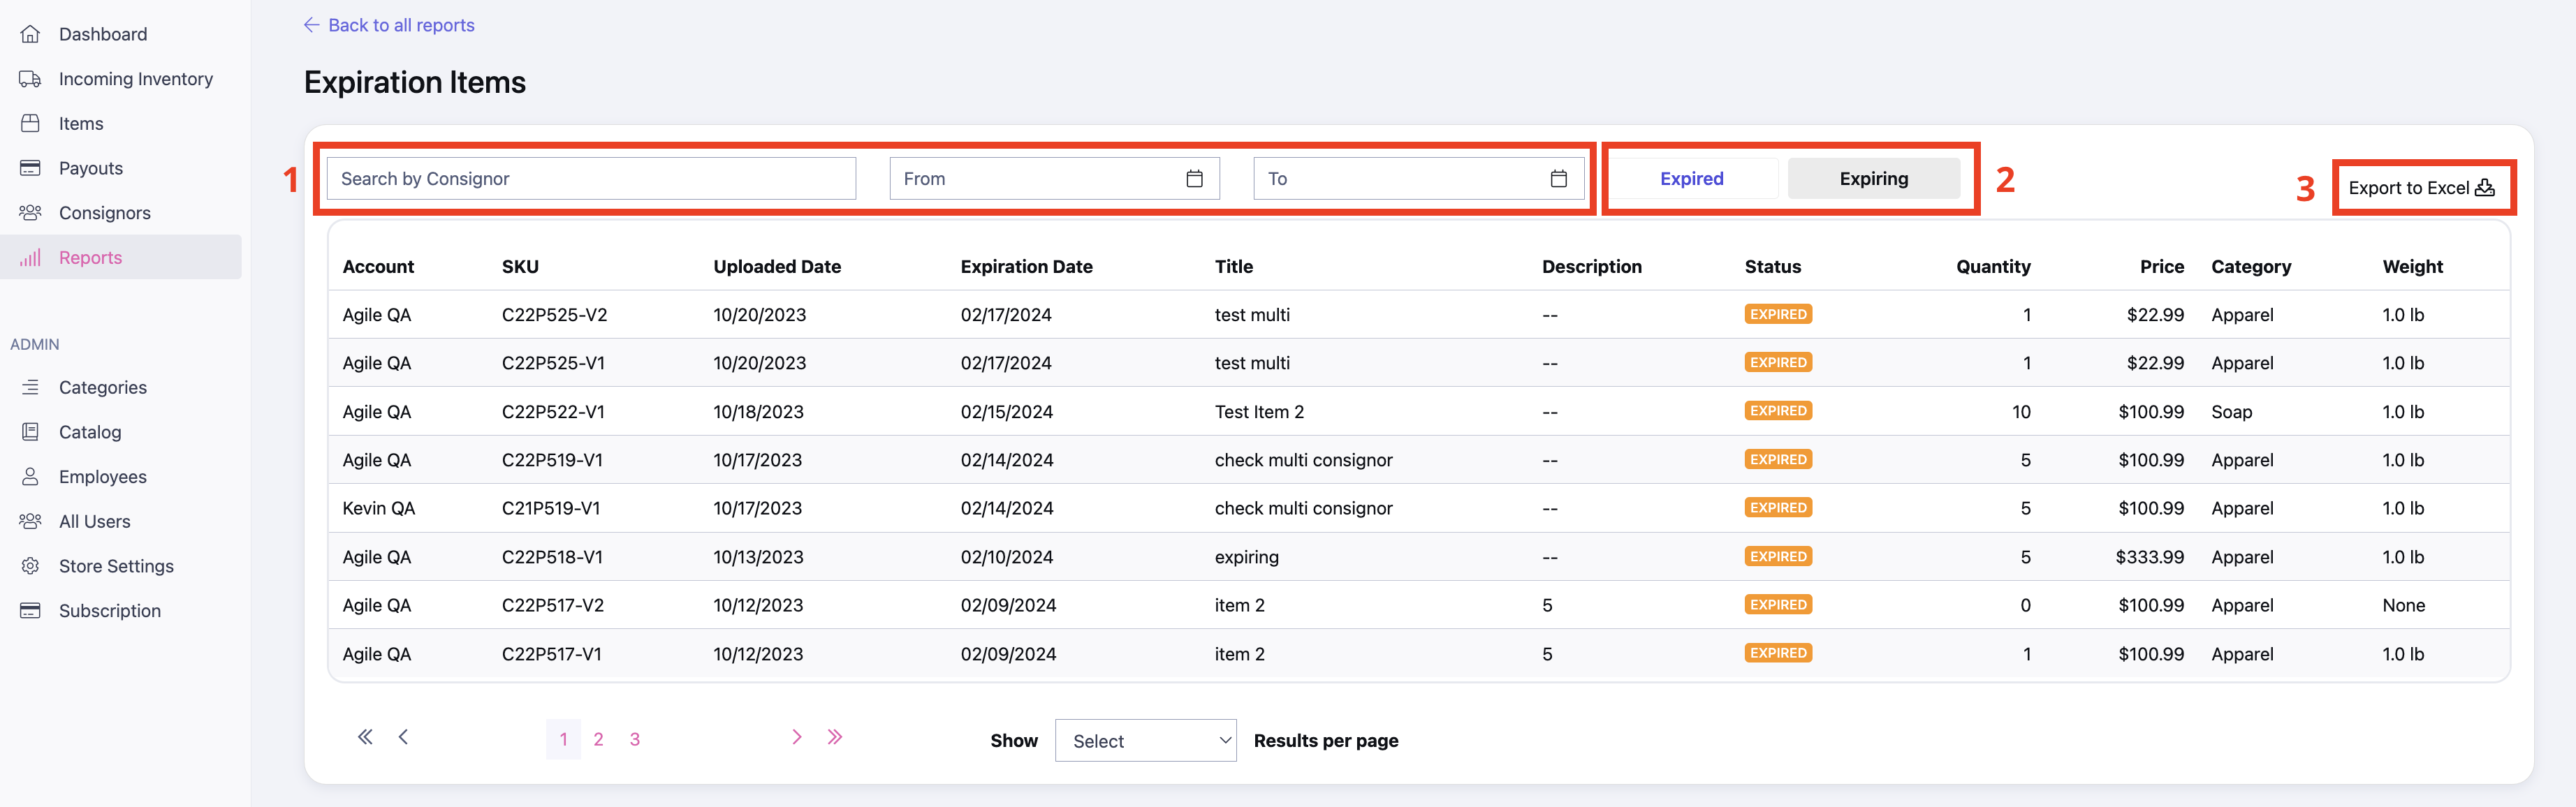Go to page 1

pos(563,739)
